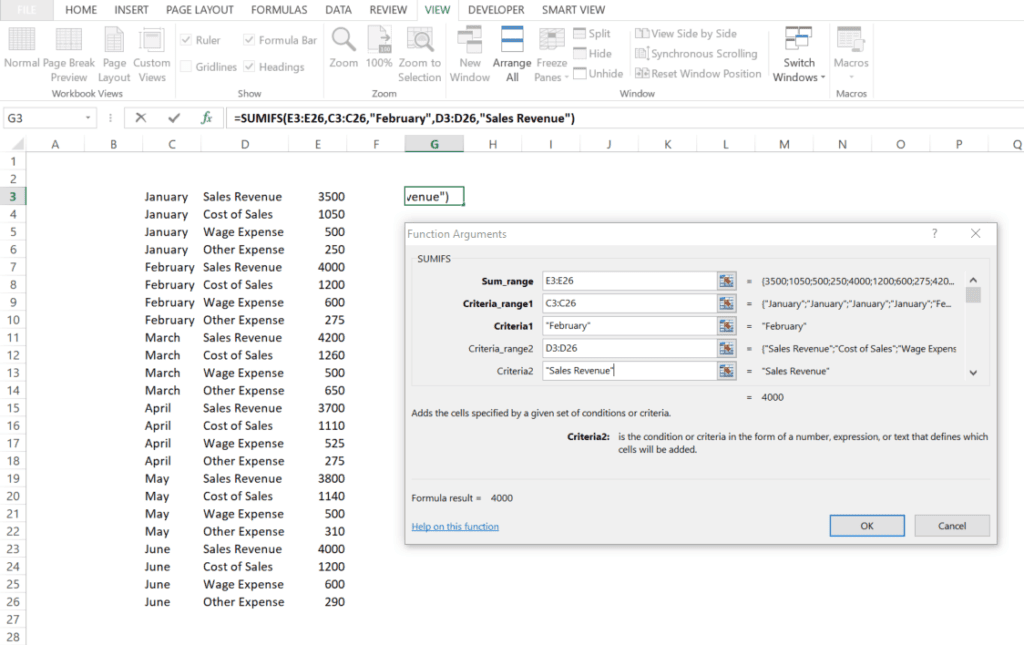This screenshot has width=1024, height=645.
Task: Select the Zoom magnifier tool
Action: (343, 52)
